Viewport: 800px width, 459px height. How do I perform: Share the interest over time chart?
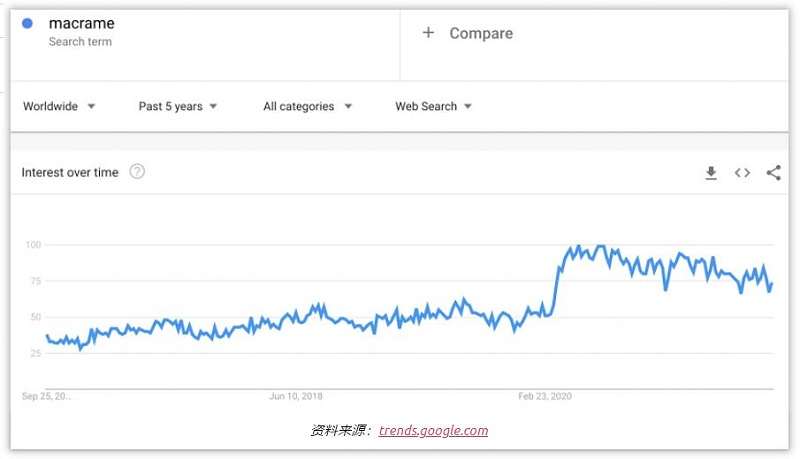(773, 173)
